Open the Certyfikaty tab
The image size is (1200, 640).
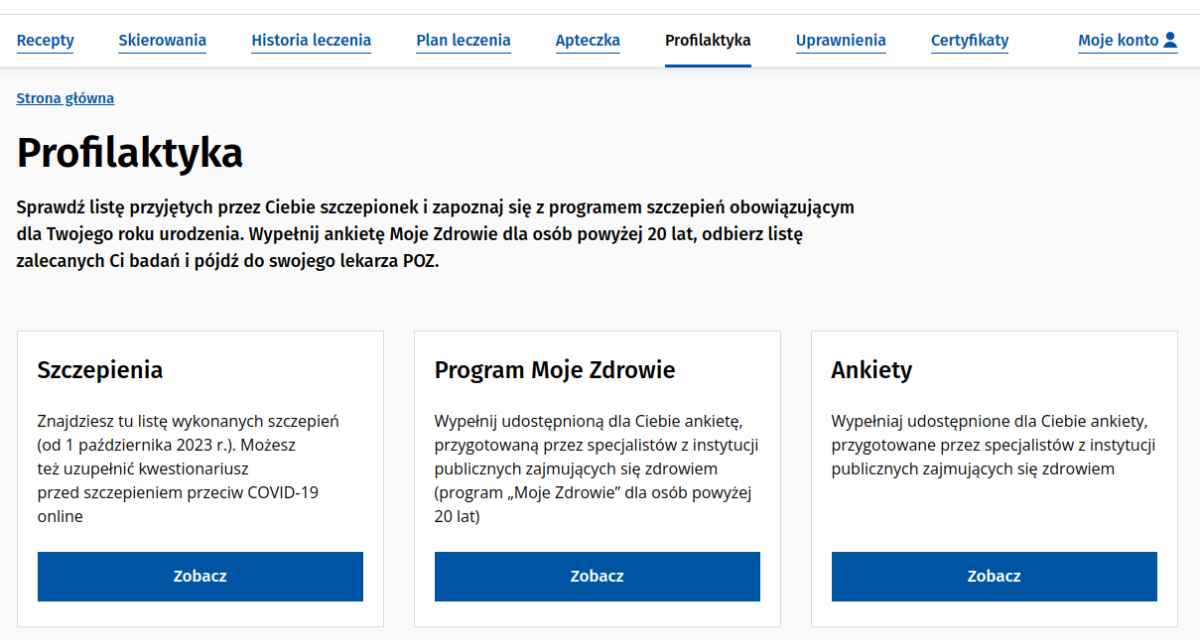coord(969,41)
